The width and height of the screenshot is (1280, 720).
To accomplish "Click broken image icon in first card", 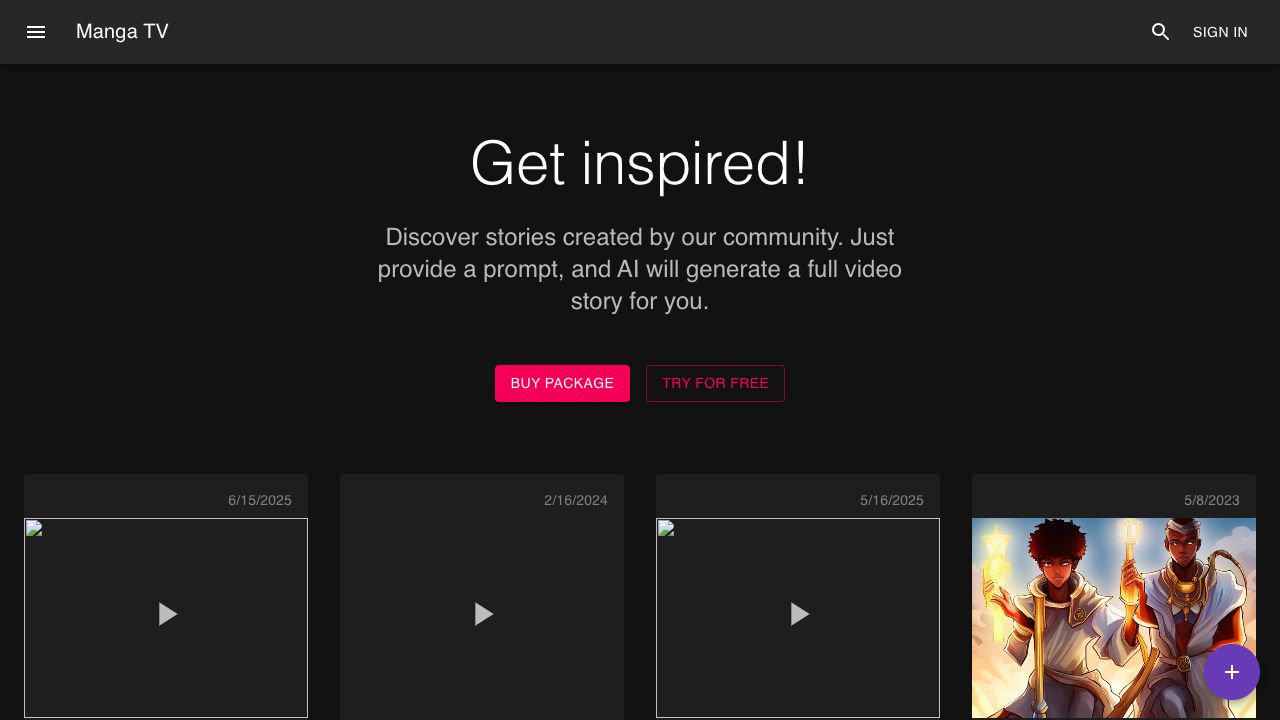I will (x=34, y=529).
